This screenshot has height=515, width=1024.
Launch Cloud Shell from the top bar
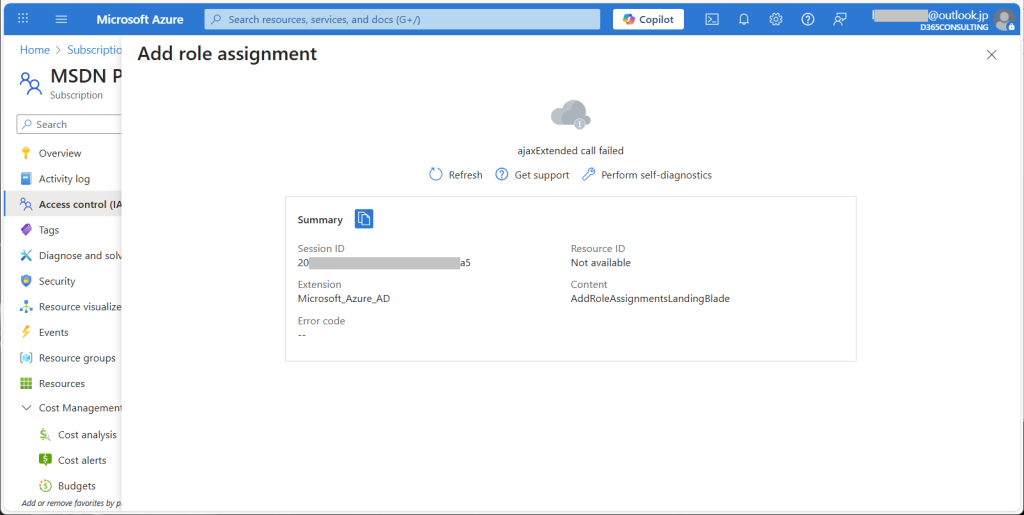(712, 19)
